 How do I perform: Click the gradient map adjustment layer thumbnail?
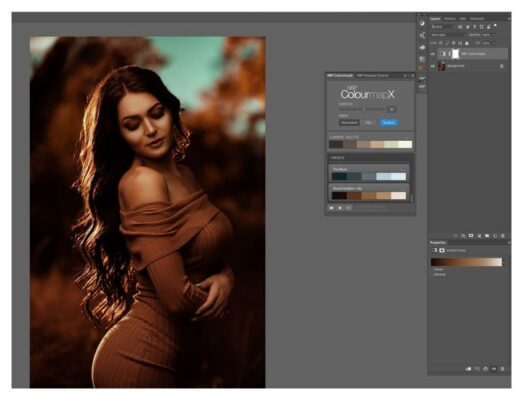point(443,54)
